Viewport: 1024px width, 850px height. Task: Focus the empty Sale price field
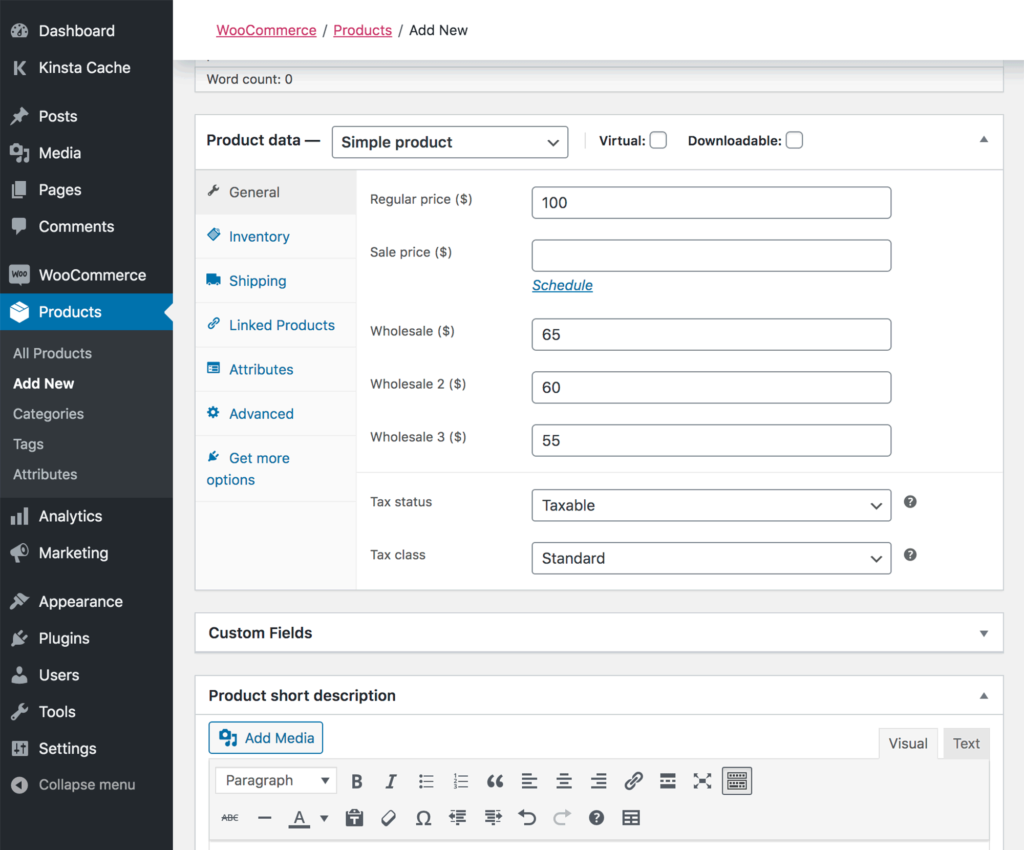pyautogui.click(x=711, y=255)
